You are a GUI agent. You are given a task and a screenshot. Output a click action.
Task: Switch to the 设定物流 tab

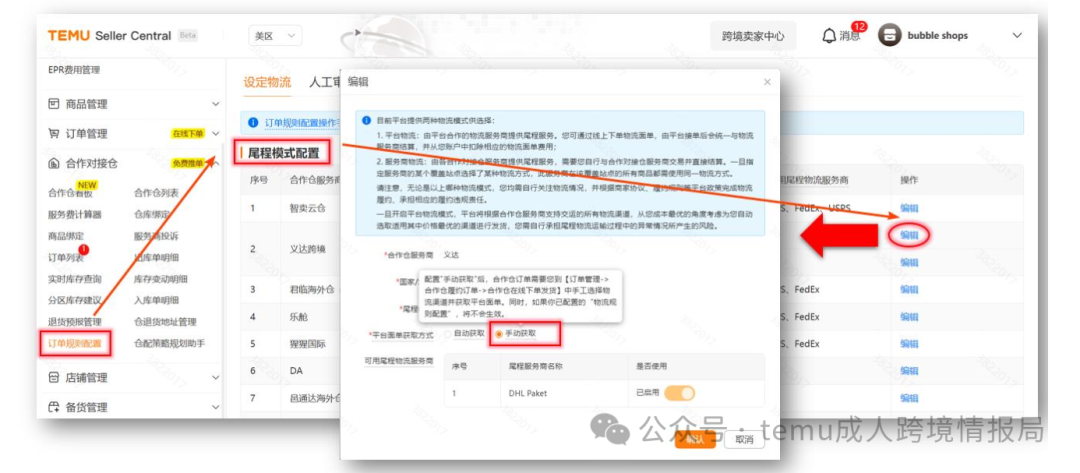click(267, 83)
